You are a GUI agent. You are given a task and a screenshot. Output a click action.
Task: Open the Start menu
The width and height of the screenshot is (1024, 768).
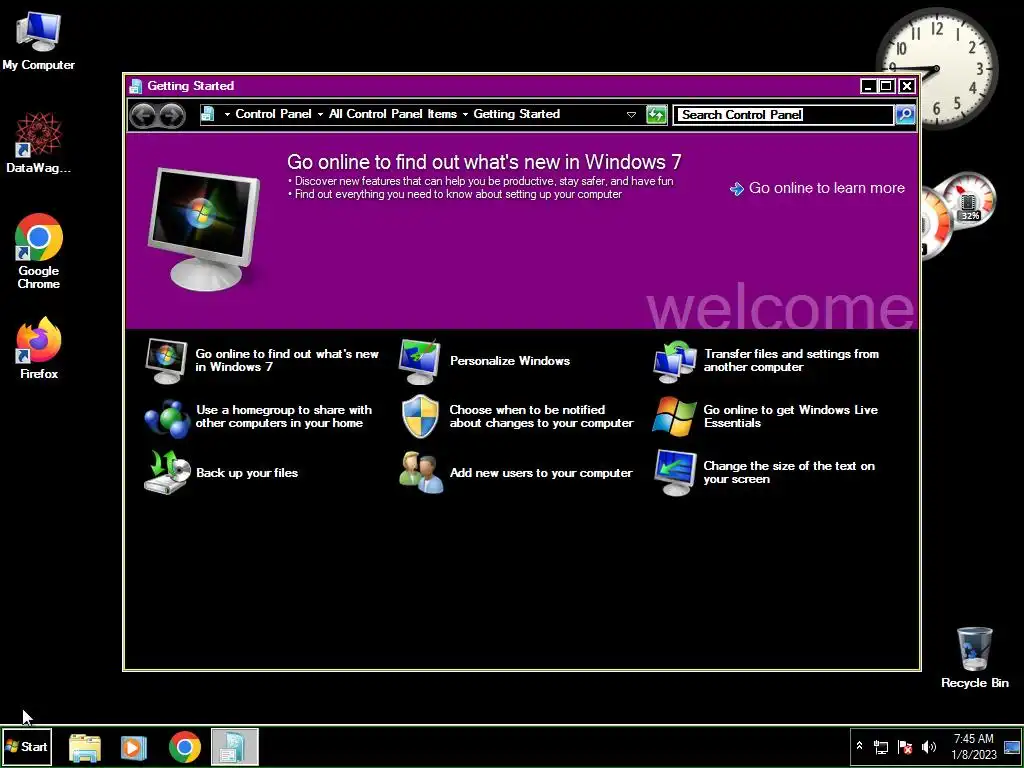pyautogui.click(x=26, y=746)
